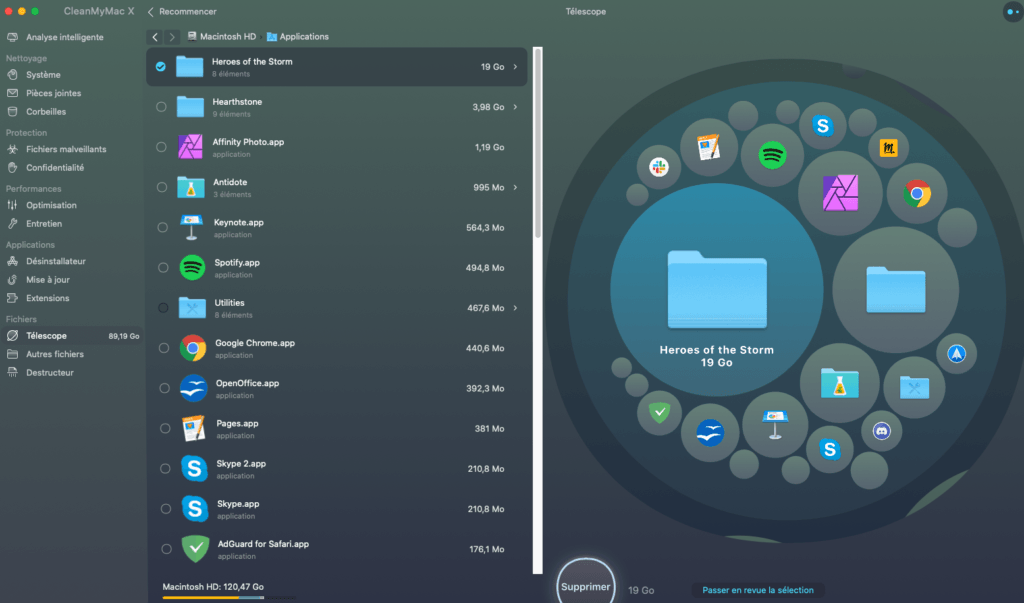This screenshot has width=1024, height=603.
Task: Open Passer en revue la sélection
Action: pos(758,590)
